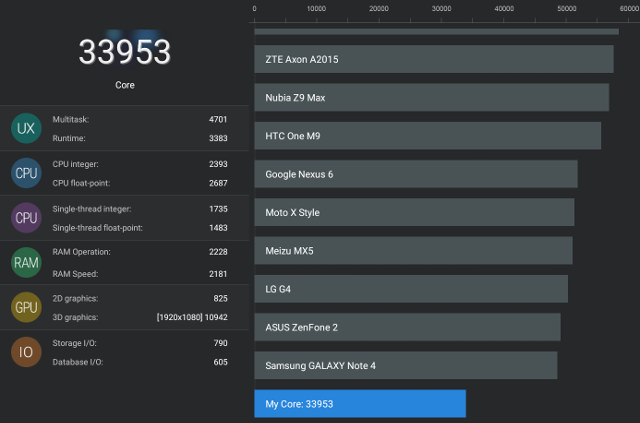This screenshot has width=640, height=423.
Task: Select the HTC One M9 bar
Action: click(428, 136)
